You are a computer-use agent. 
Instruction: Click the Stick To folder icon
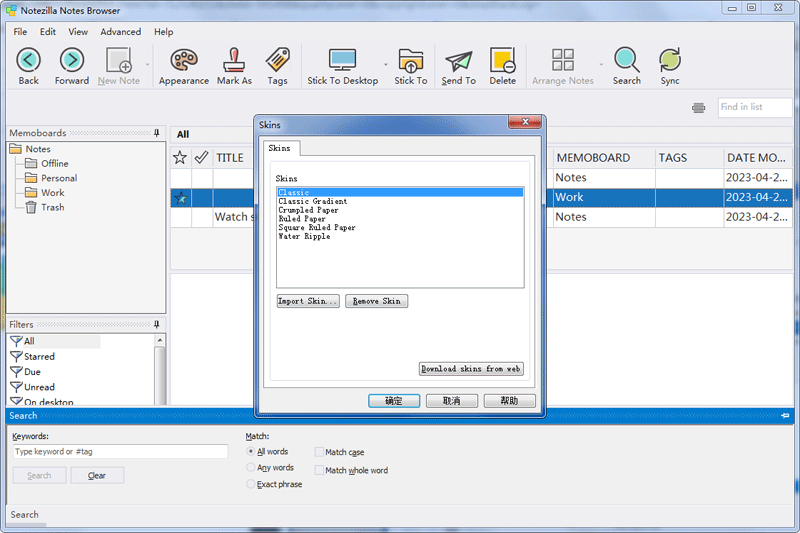411,60
